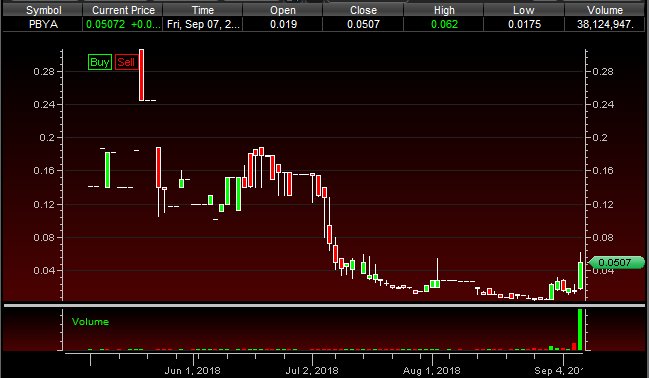649x378 pixels.
Task: Click the Close column header
Action: (x=363, y=10)
